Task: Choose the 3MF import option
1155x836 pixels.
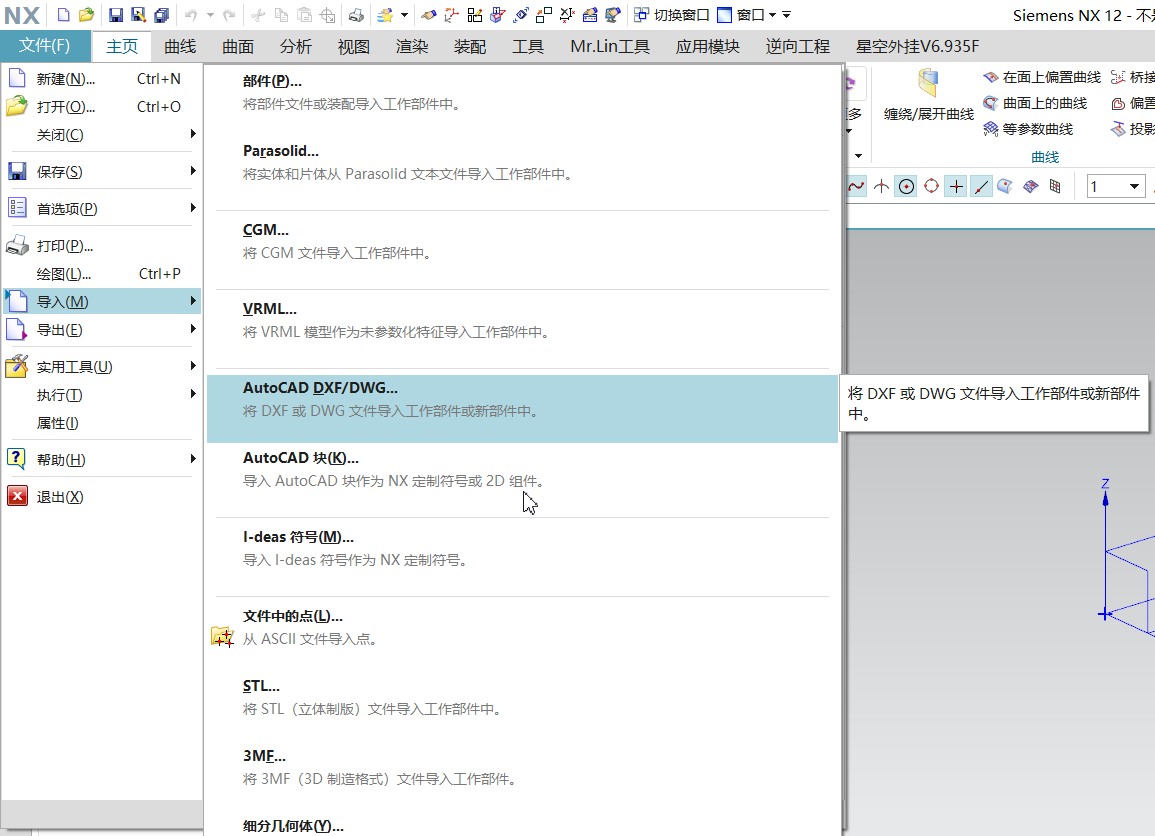Action: [522, 767]
